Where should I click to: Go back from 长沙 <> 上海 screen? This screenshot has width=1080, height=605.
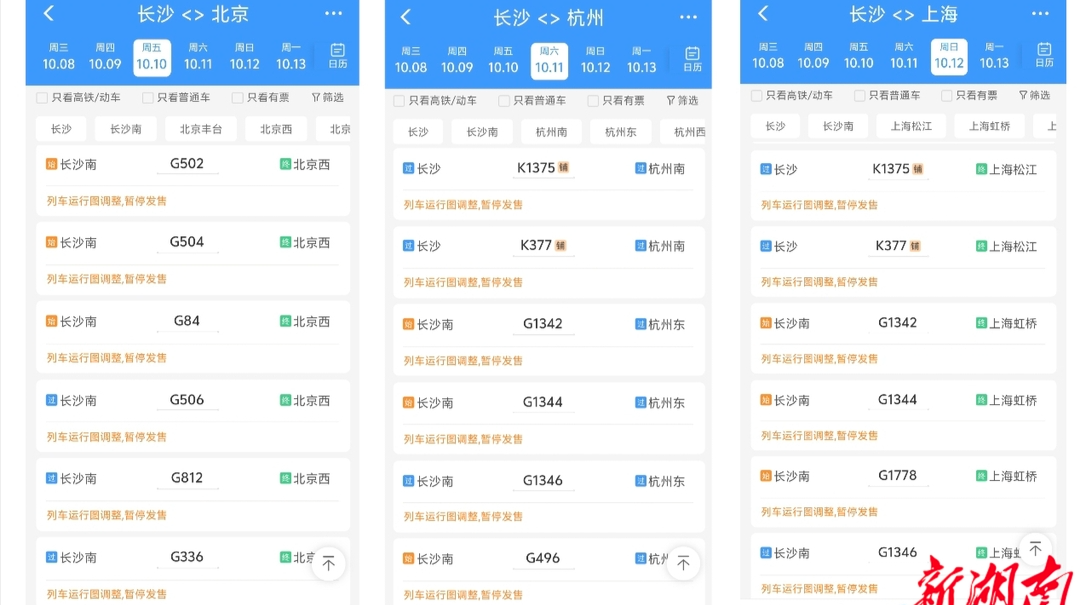(x=763, y=14)
